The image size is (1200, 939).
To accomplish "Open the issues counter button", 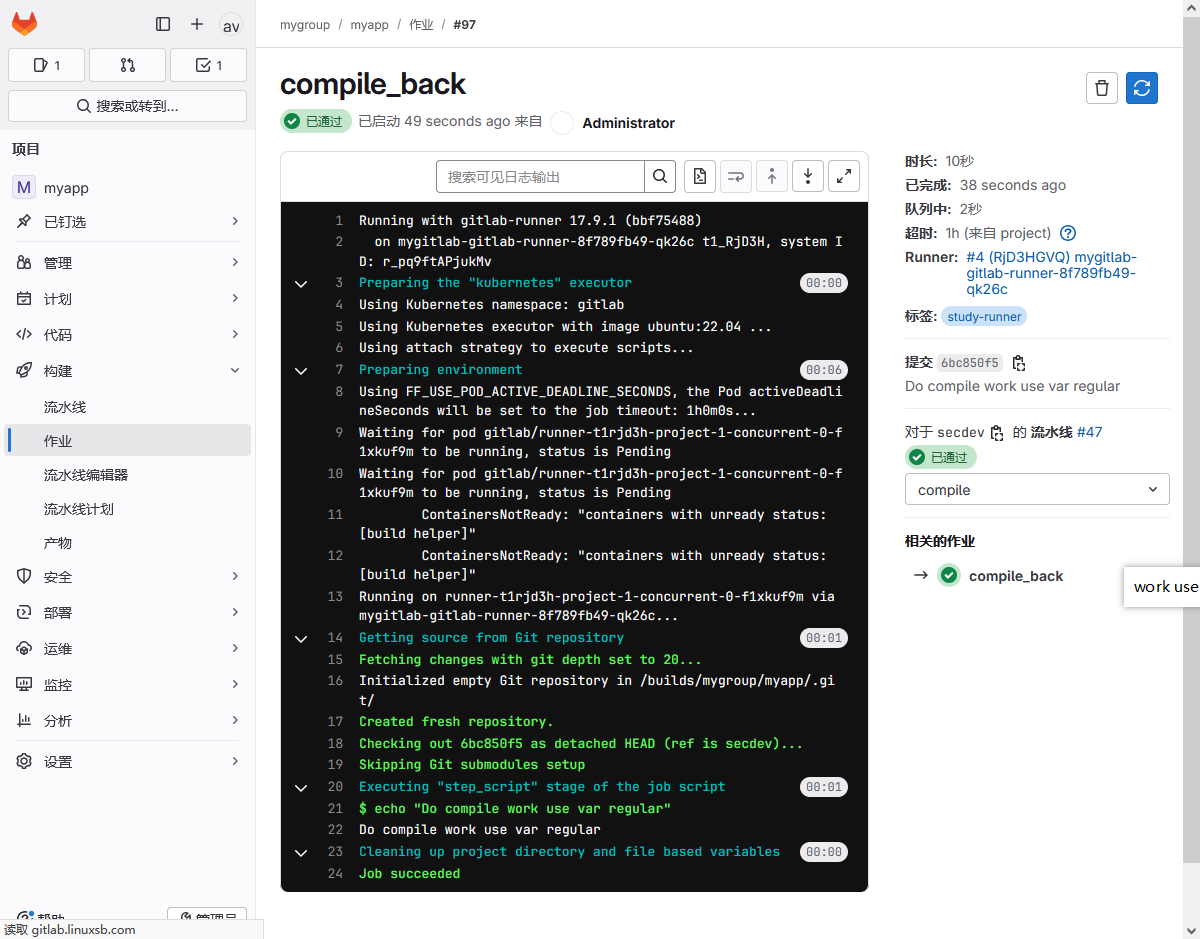I will (x=47, y=65).
